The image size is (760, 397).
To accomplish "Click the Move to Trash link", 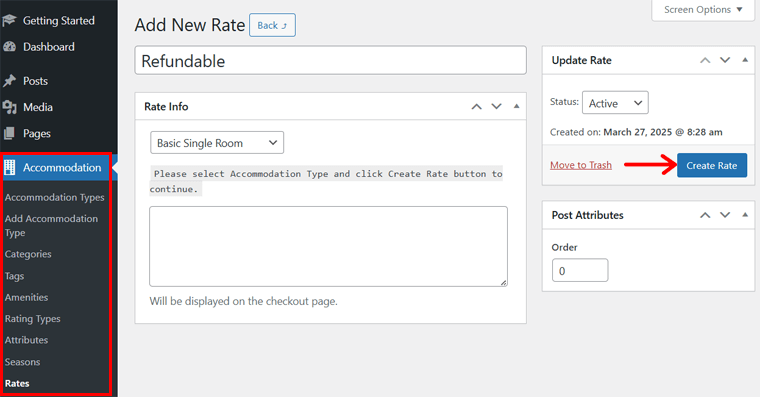I will tap(581, 165).
